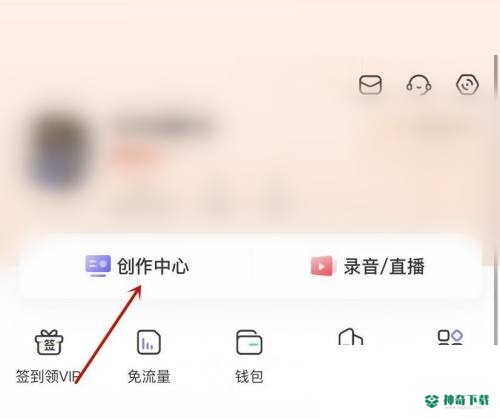Select the 钱包 label
Image resolution: width=500 pixels, height=419 pixels.
(249, 377)
